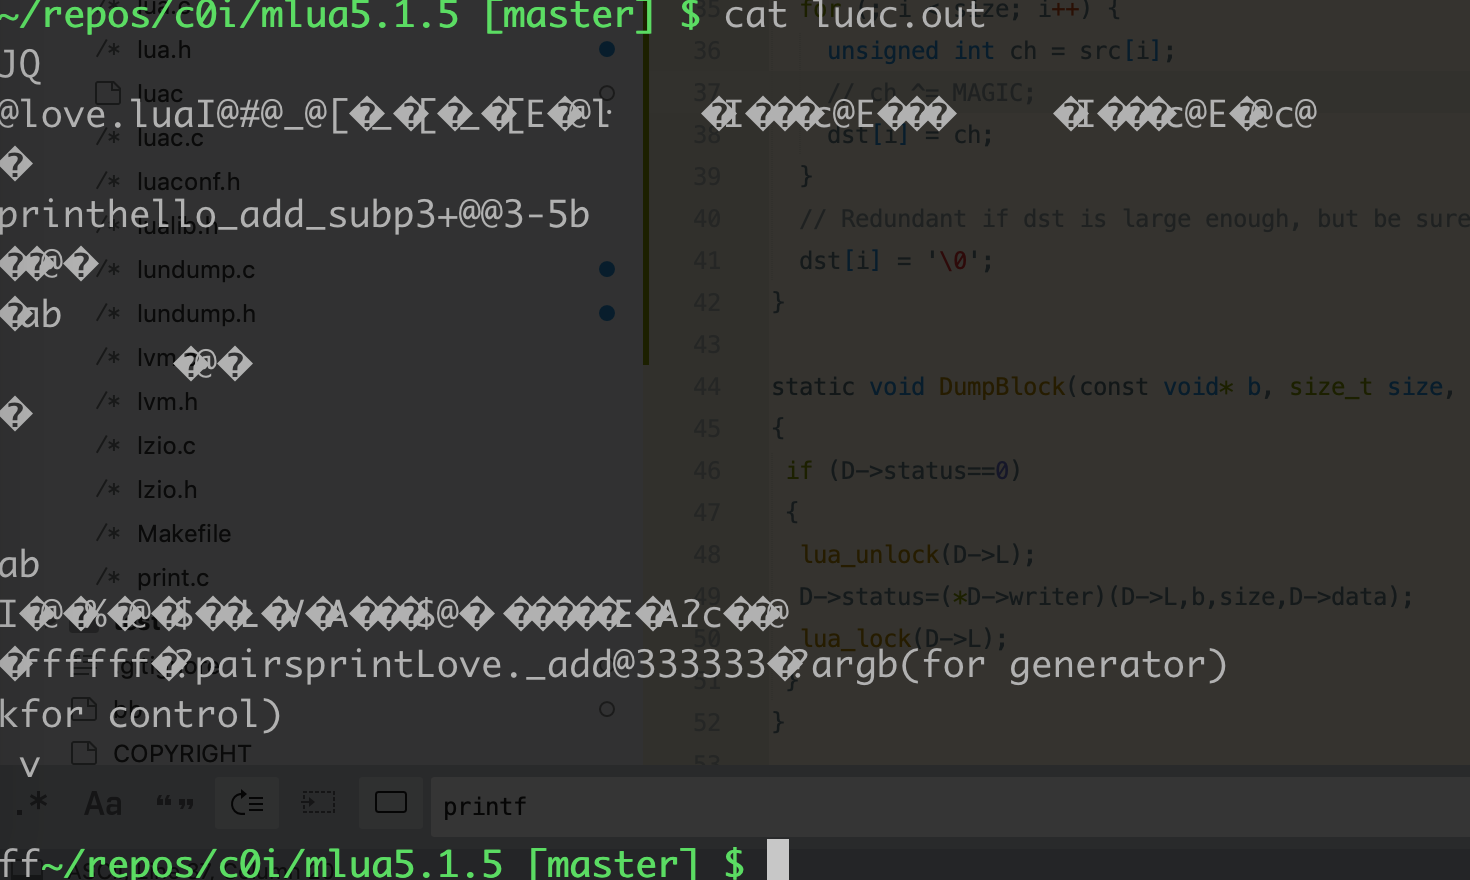Toggle wrap-around search icon
1470x880 pixels.
(x=246, y=803)
